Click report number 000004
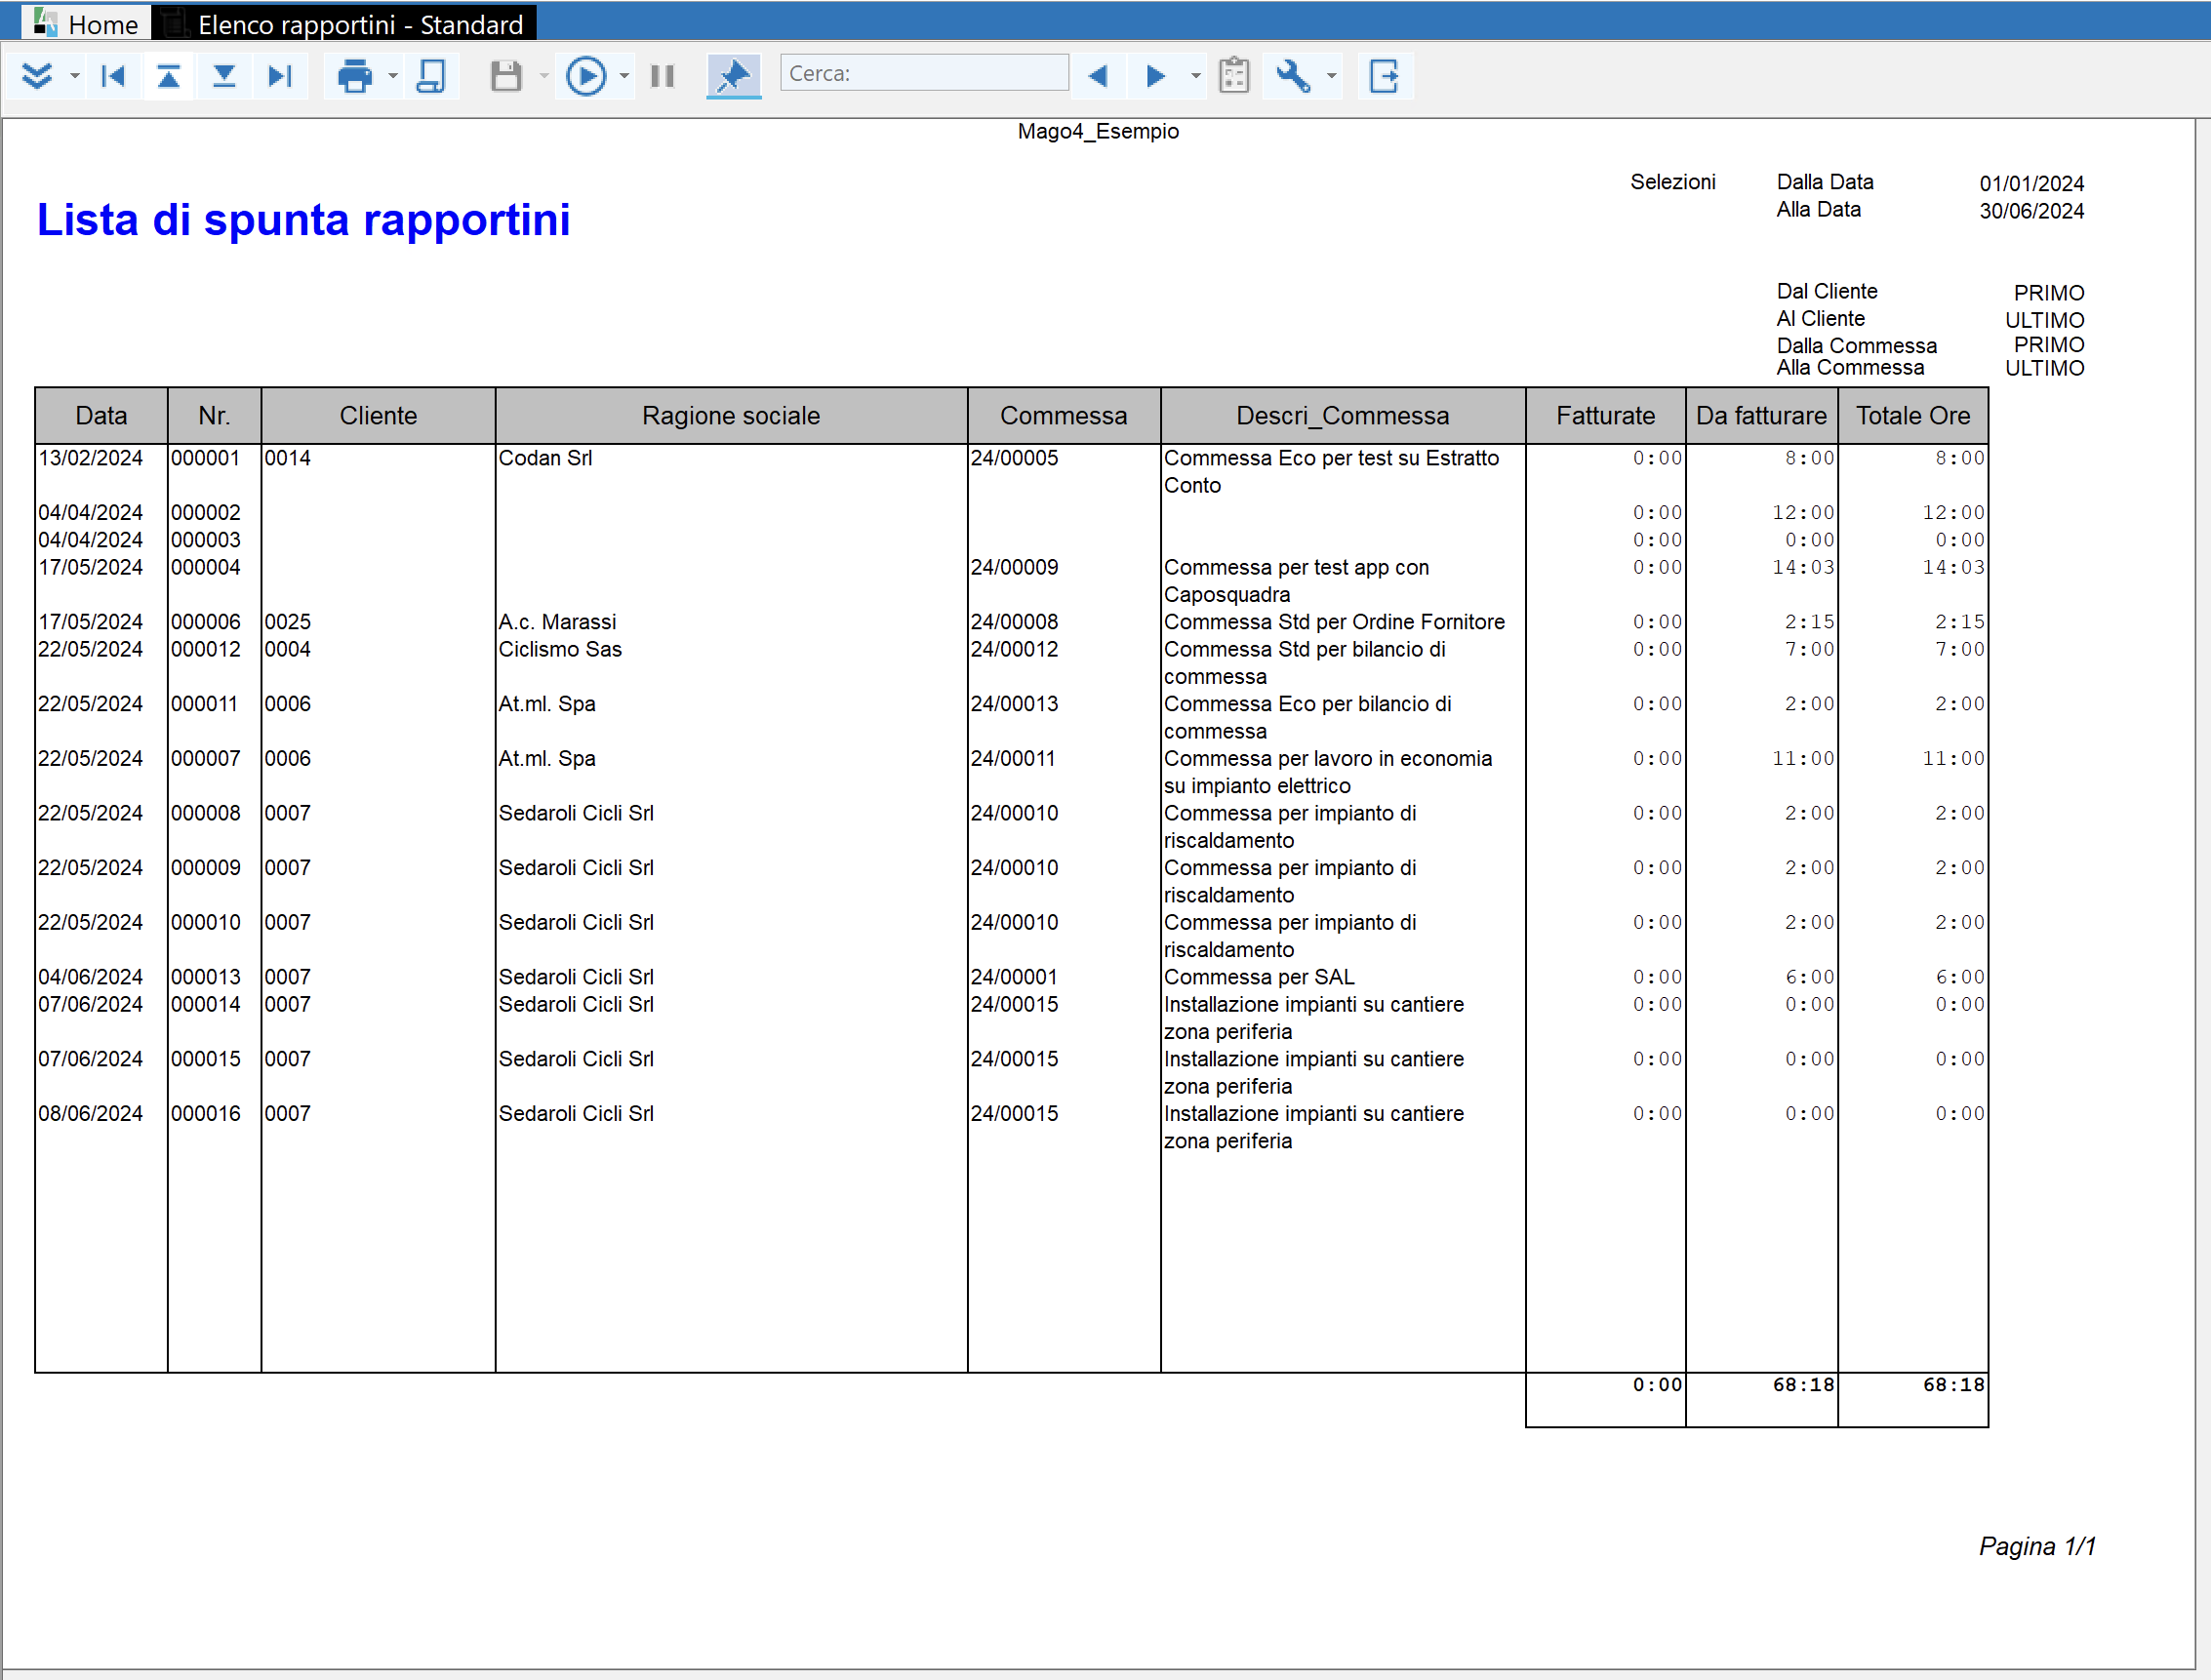This screenshot has width=2211, height=1680. click(x=206, y=567)
